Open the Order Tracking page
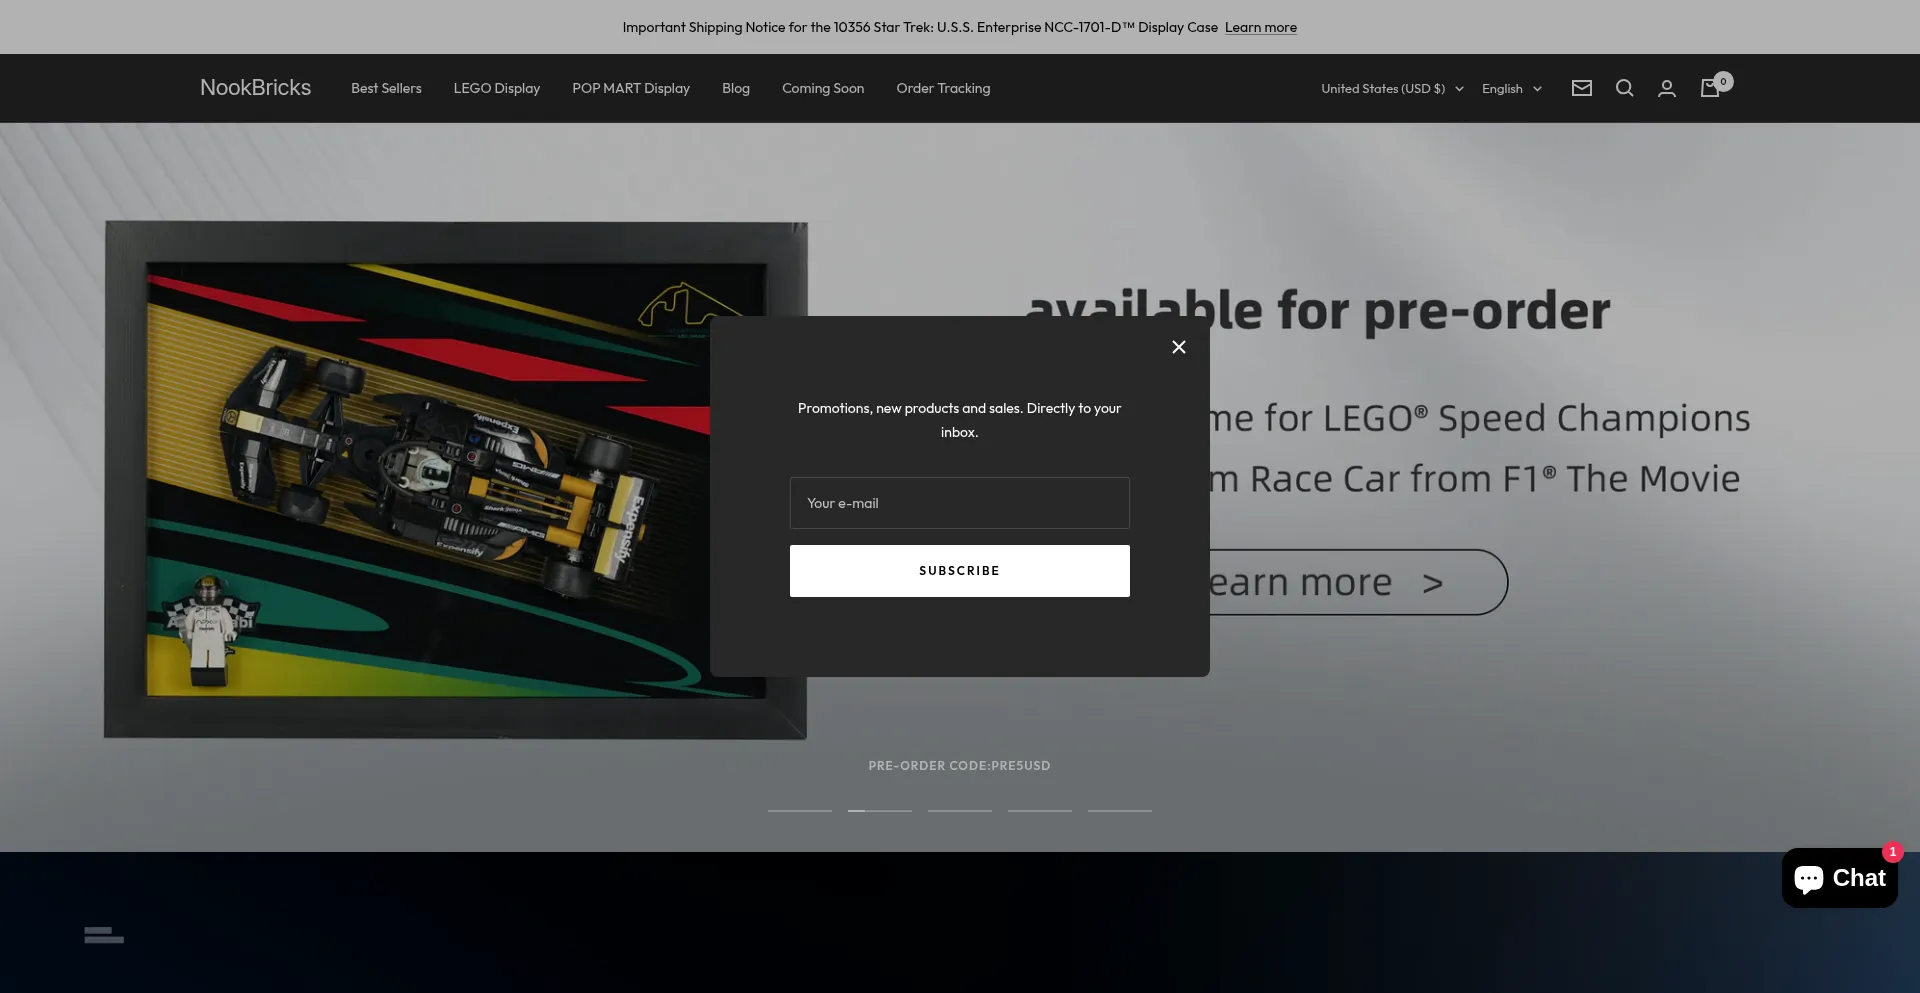 (x=942, y=88)
